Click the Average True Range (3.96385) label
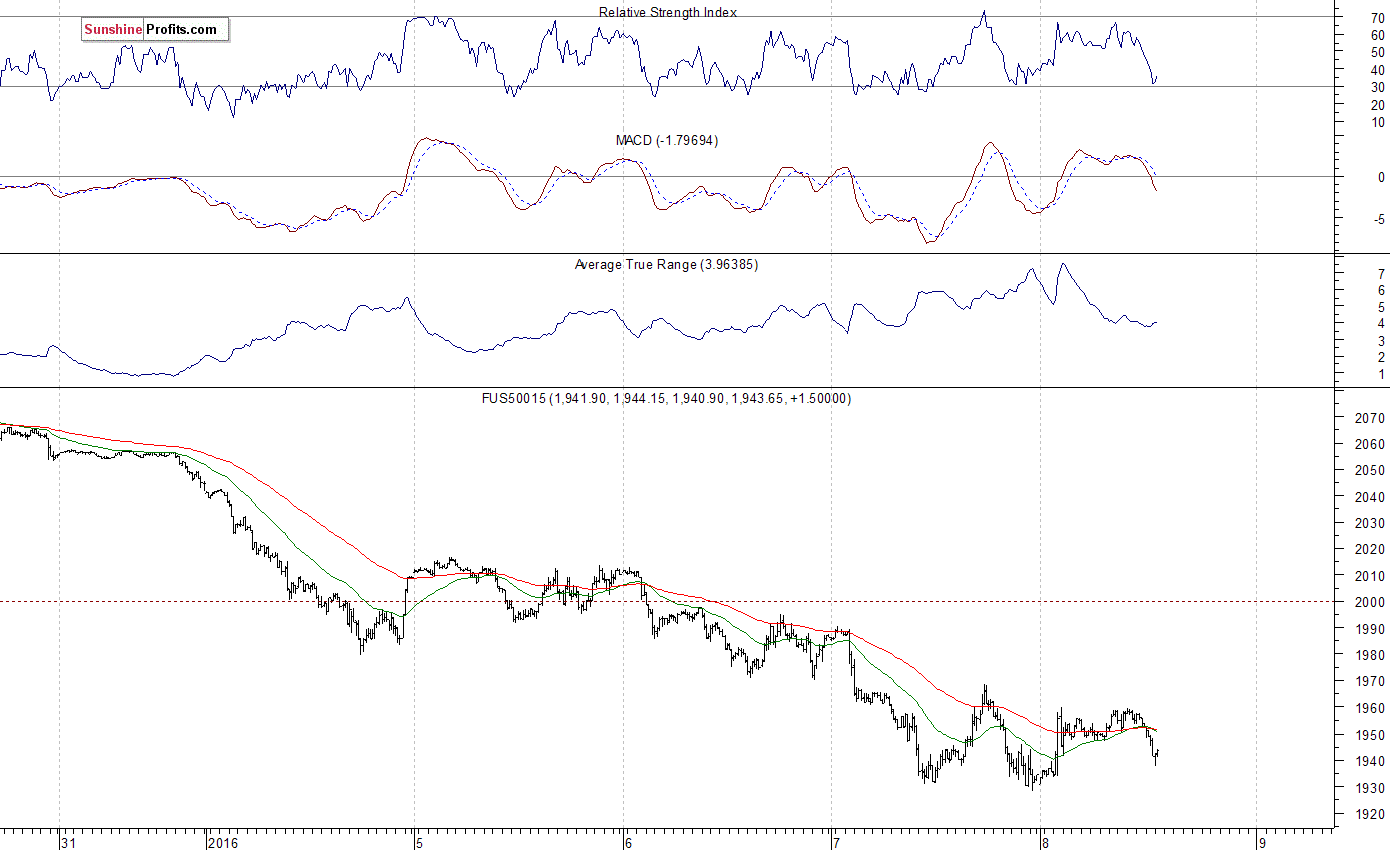The image size is (1390, 850). coord(667,265)
